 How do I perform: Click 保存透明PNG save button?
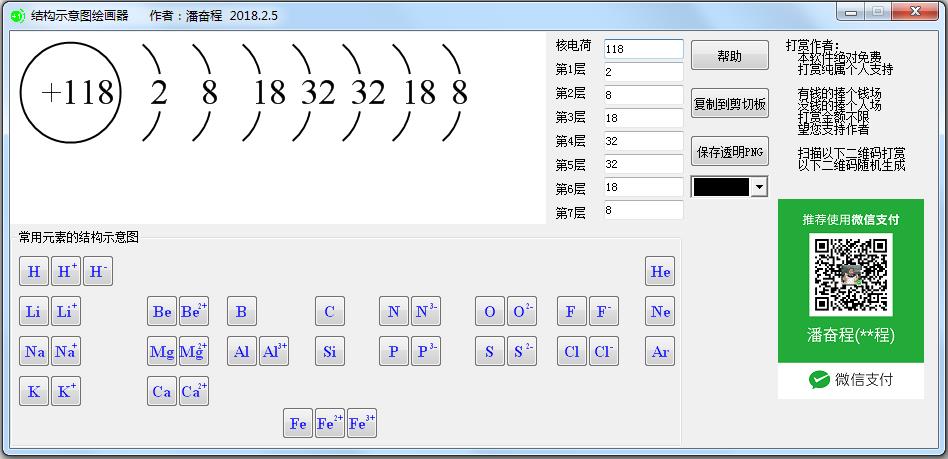730,151
